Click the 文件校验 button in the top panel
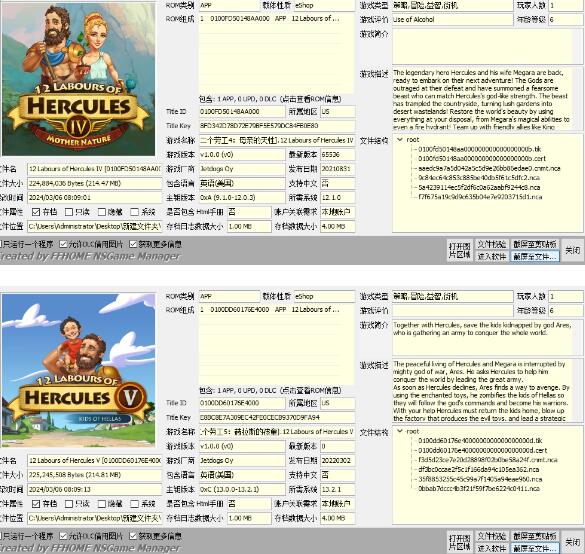This screenshot has width=585, height=554. coord(491,244)
